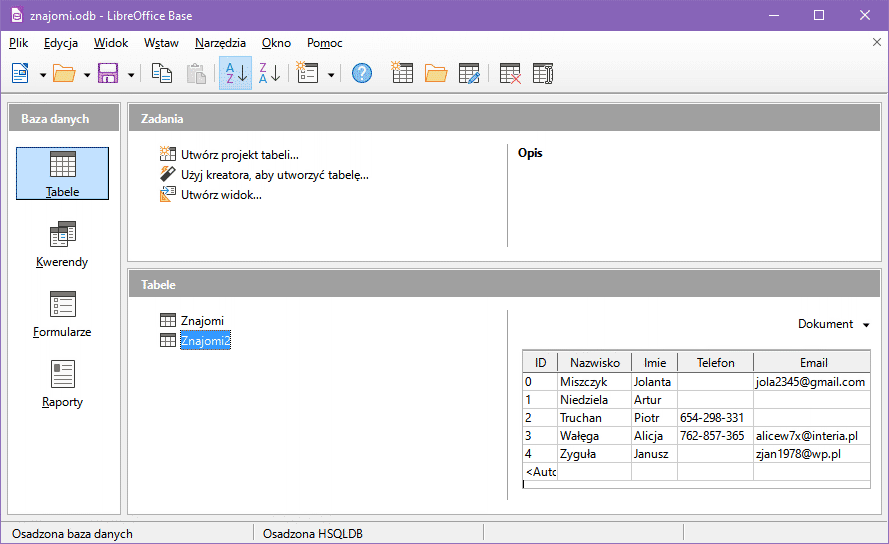Expand the Open file dropdown arrow
The image size is (889, 544).
pyautogui.click(x=87, y=74)
